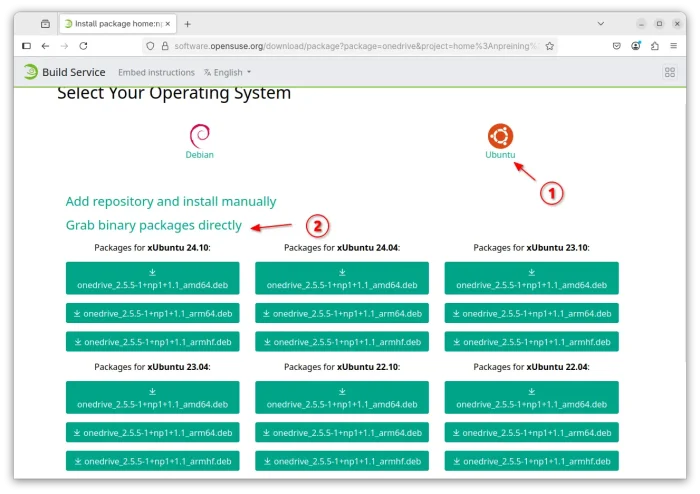Click the shield tracking protection icon
Viewport: 700px width, 494px height.
tap(150, 46)
